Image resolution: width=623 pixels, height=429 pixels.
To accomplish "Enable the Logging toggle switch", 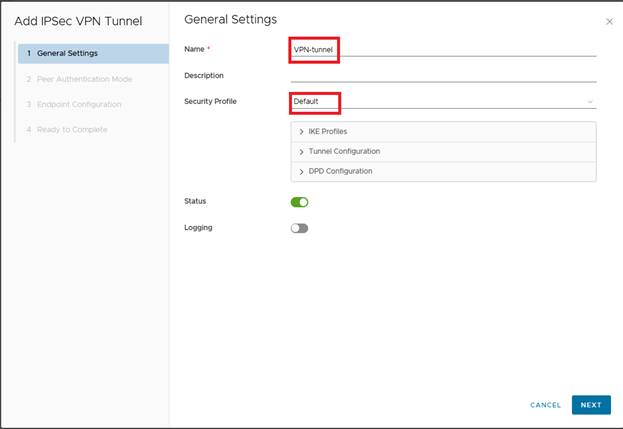I will pyautogui.click(x=299, y=228).
